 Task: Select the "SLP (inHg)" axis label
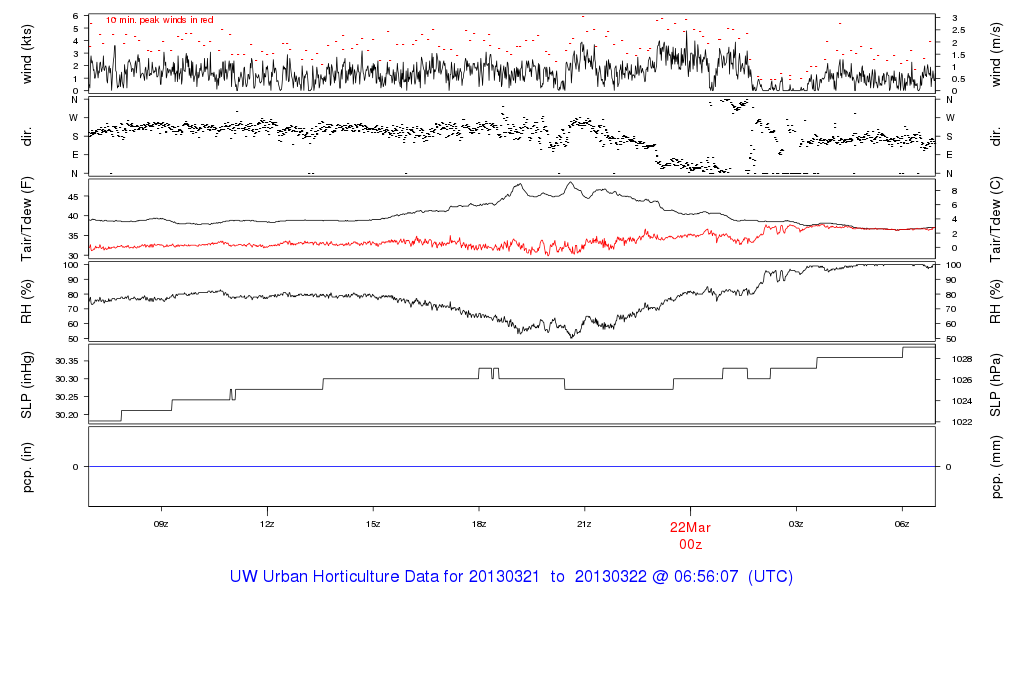[27, 385]
